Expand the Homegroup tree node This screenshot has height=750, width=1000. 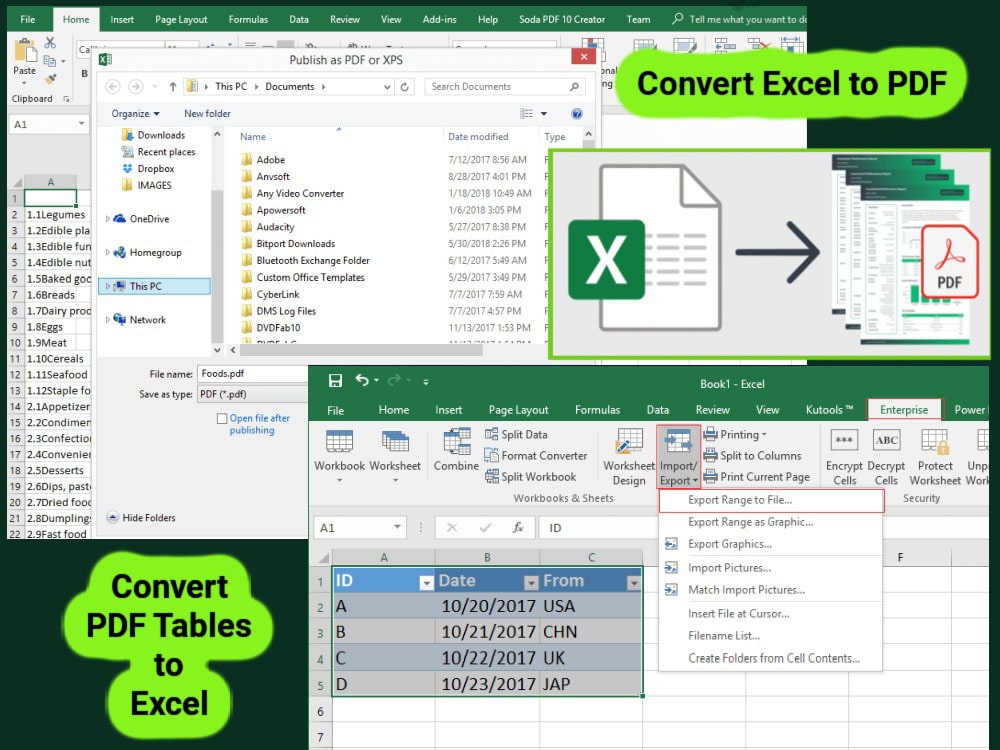click(107, 253)
